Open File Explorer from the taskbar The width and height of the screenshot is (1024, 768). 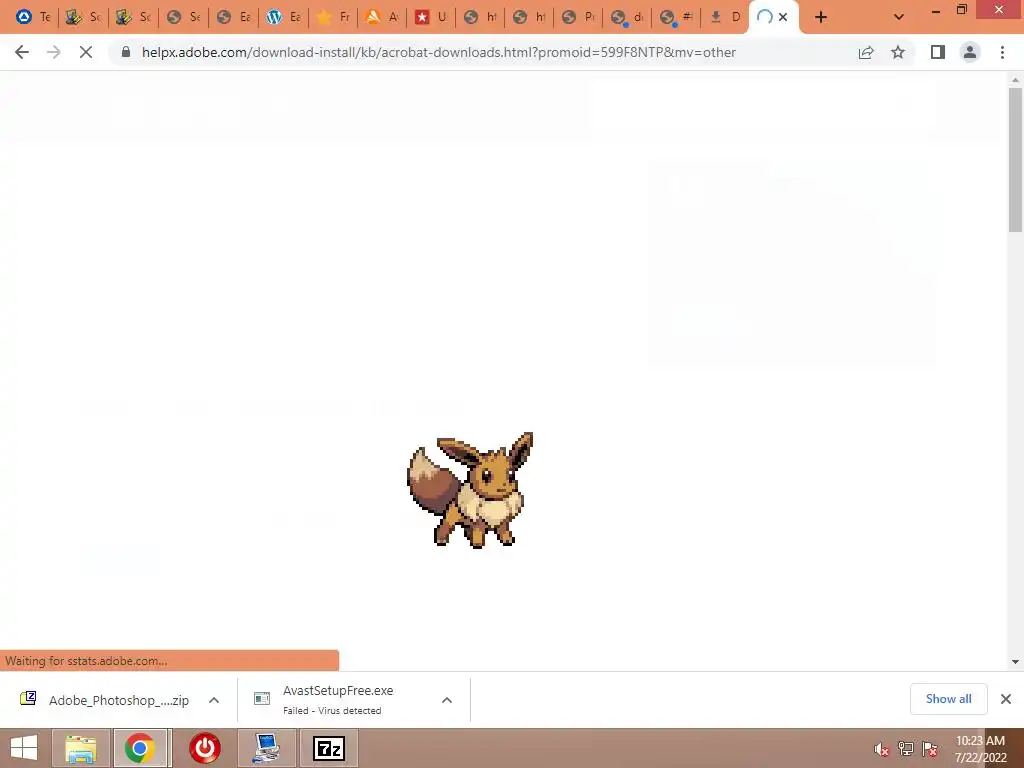coord(81,748)
